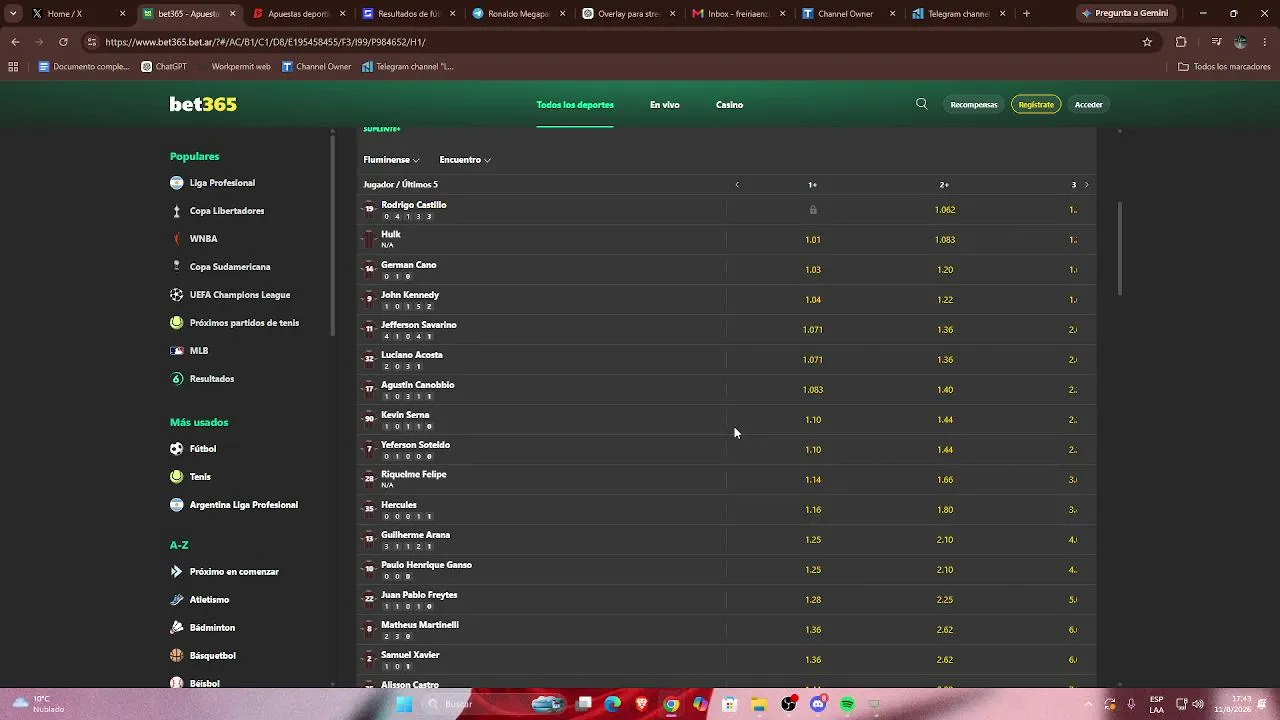Show hidden system tray icons chevron
Screen dimensions: 1280x720
click(x=1088, y=704)
